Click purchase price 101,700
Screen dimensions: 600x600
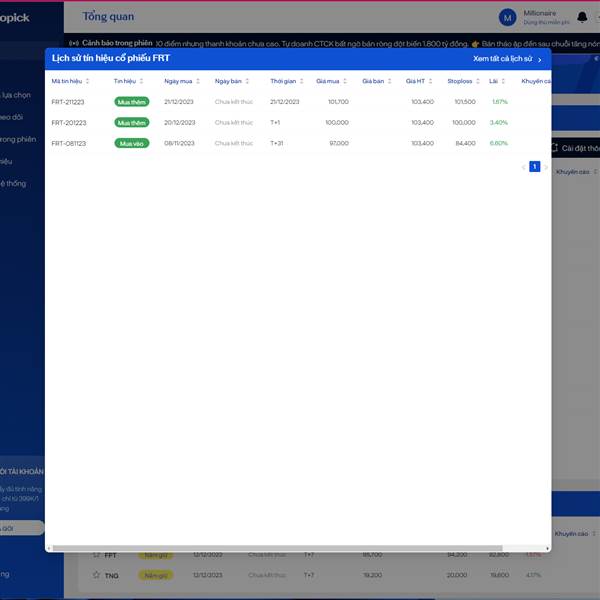click(x=338, y=102)
